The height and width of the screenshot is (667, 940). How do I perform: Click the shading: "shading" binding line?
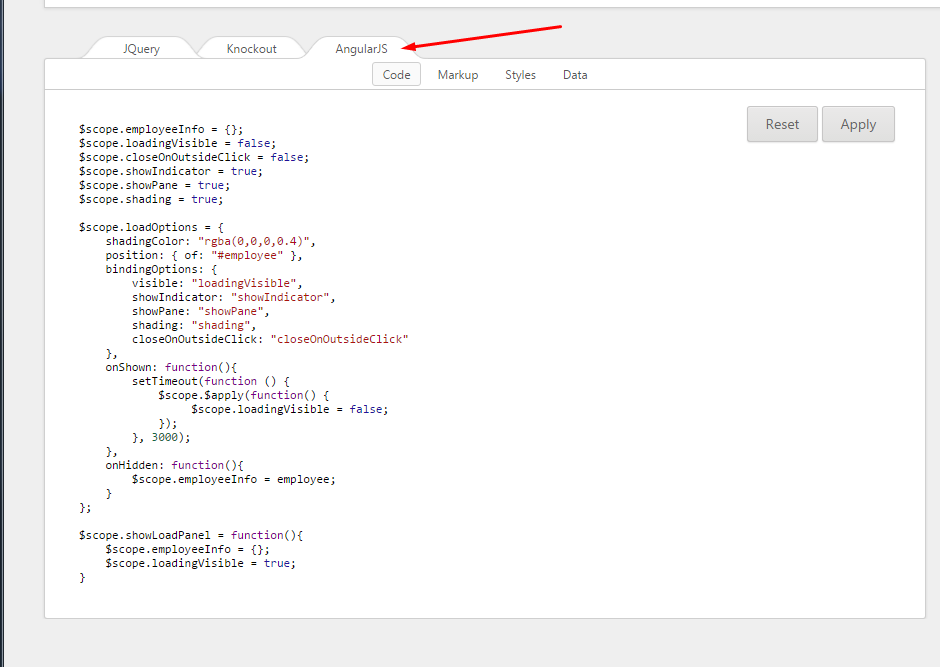194,325
